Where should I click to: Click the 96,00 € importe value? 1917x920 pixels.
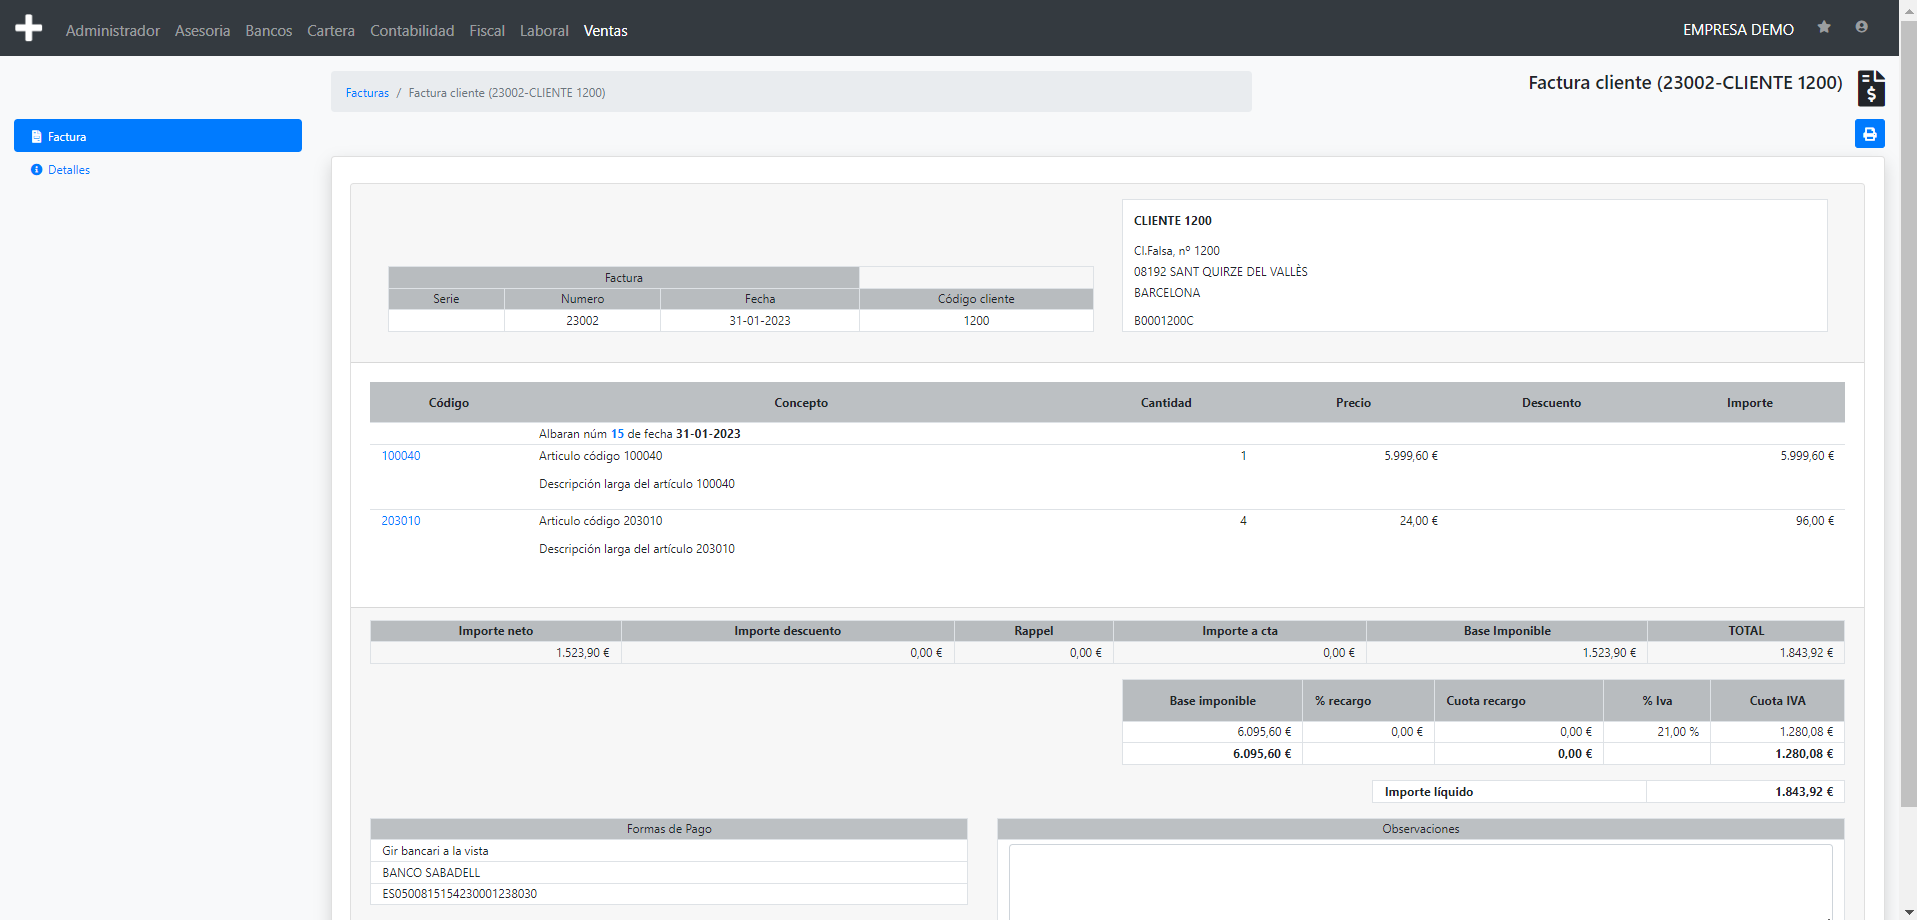pyautogui.click(x=1815, y=521)
